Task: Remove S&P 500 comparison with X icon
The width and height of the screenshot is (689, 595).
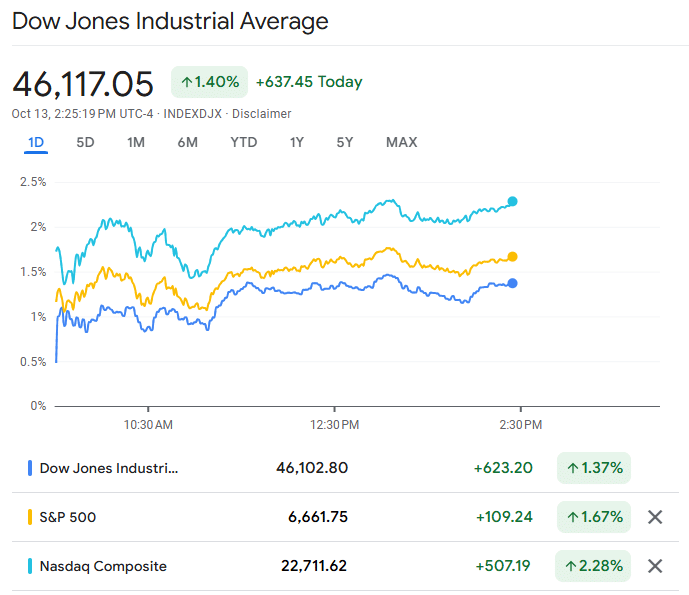Action: pyautogui.click(x=655, y=517)
